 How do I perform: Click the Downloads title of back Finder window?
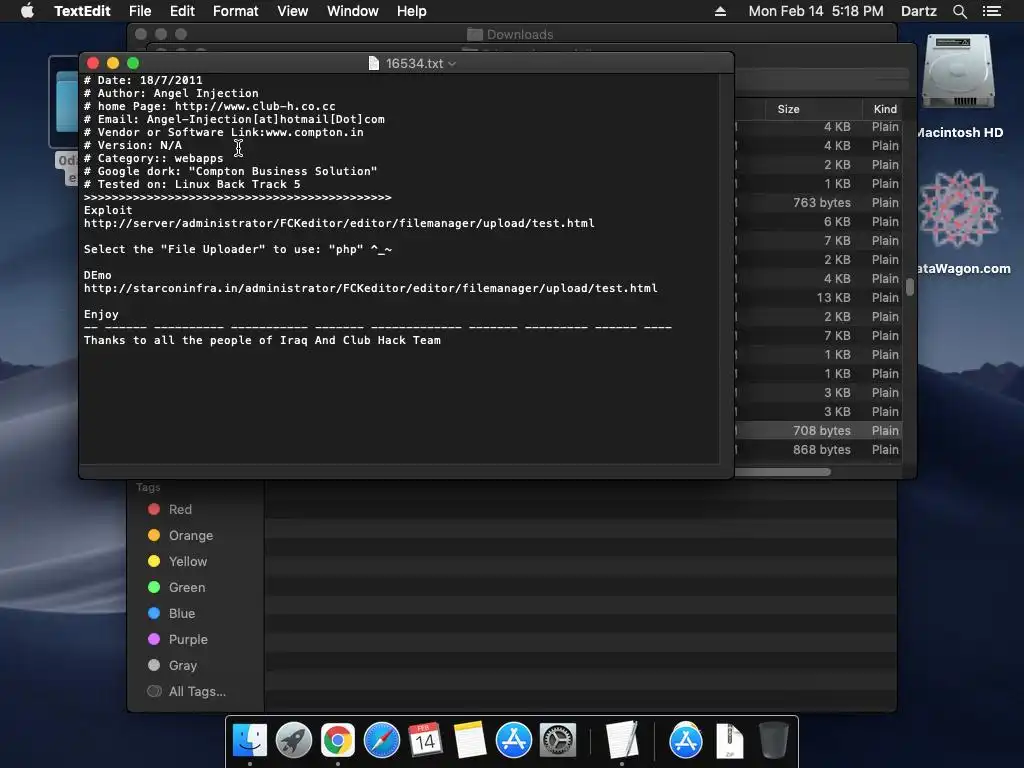[520, 35]
